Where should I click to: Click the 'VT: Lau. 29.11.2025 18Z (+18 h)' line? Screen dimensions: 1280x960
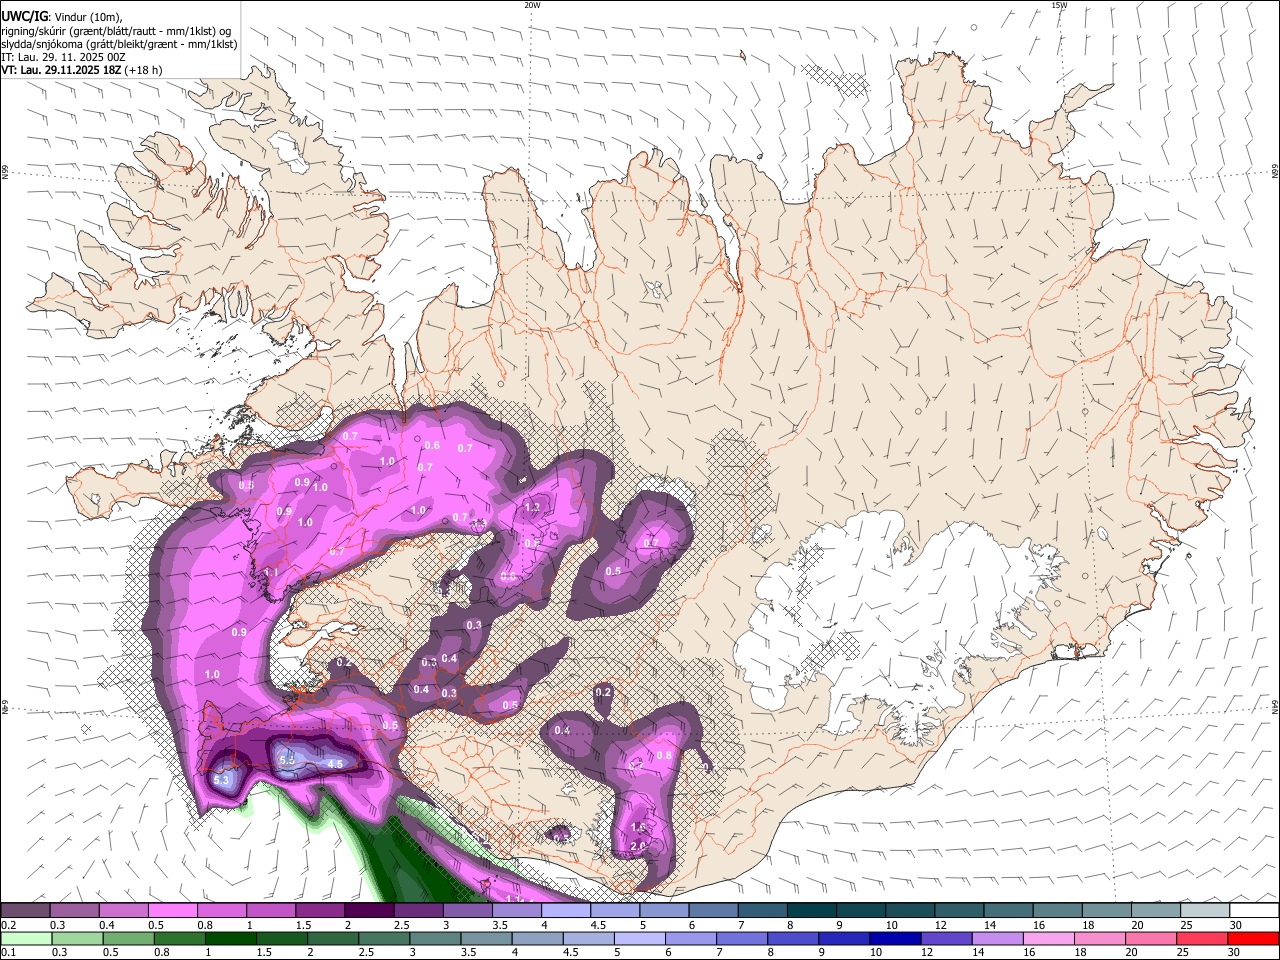(82, 70)
